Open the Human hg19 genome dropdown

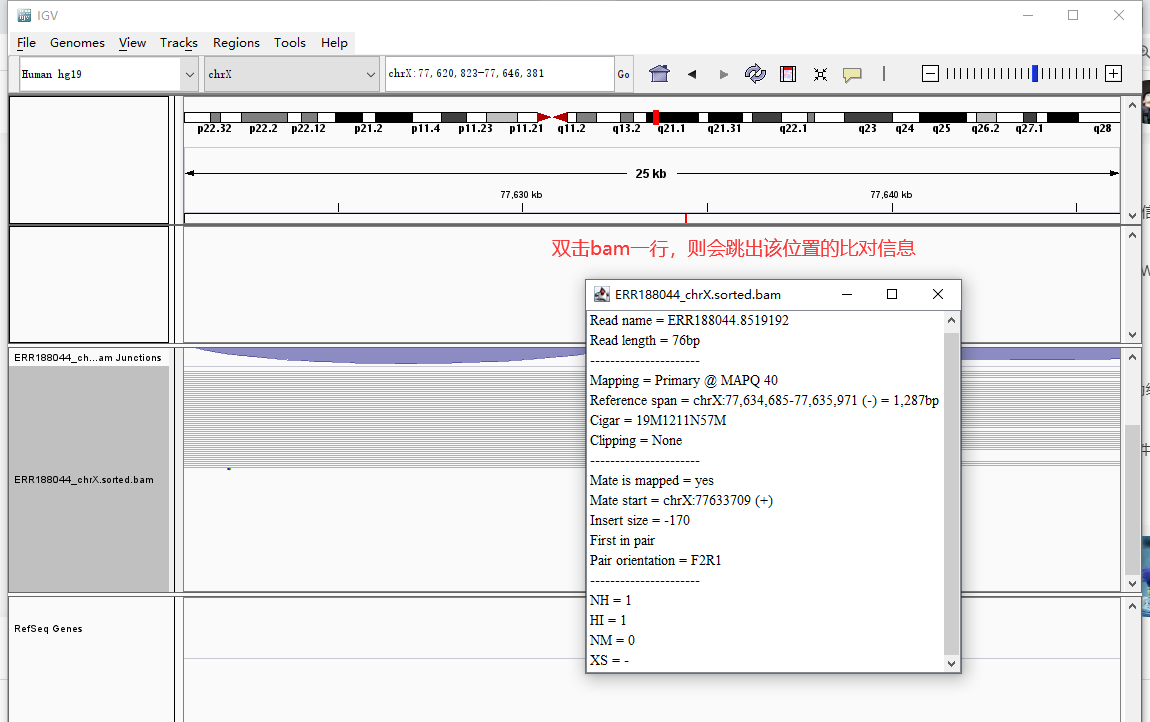click(x=108, y=74)
